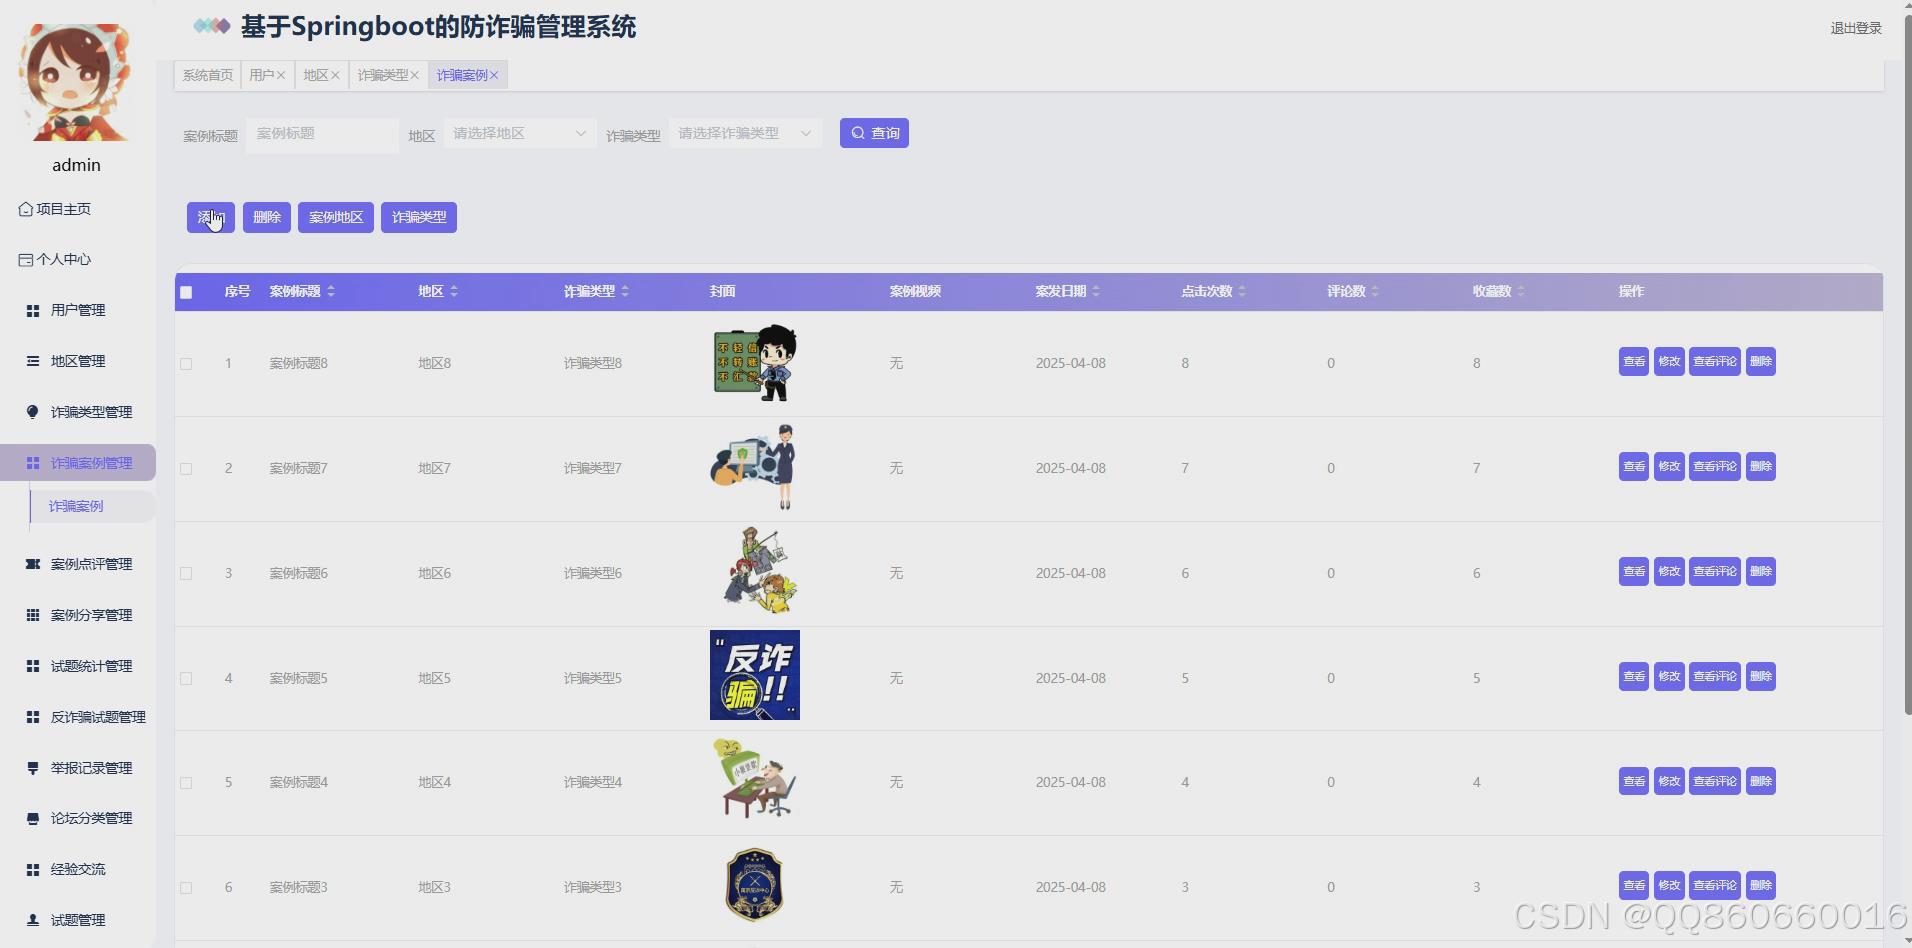Click the grid icon beside 诈骗案例管理
The width and height of the screenshot is (1912, 948).
(33, 463)
